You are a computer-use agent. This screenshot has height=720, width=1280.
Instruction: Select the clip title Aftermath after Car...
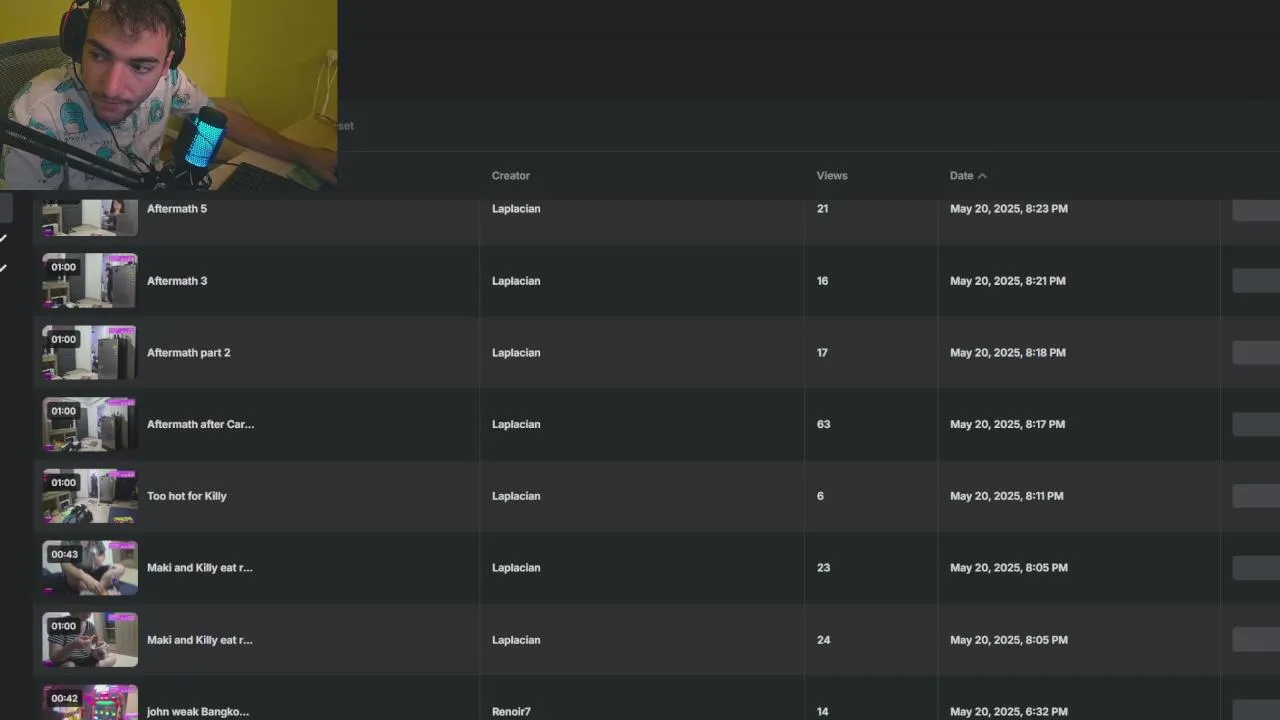click(x=201, y=424)
